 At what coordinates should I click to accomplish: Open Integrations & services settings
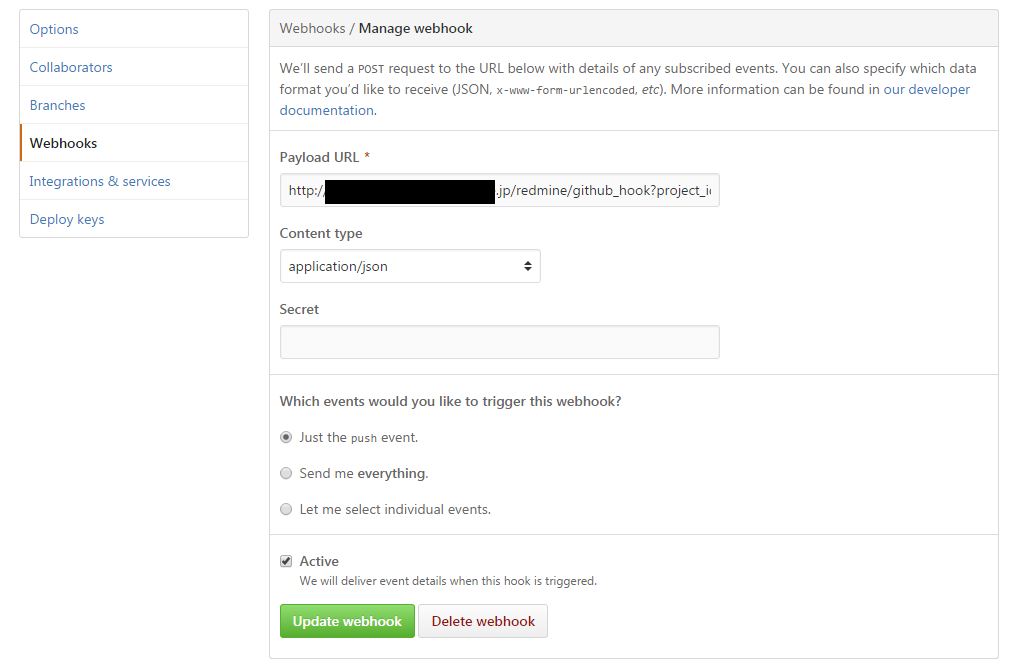pyautogui.click(x=100, y=181)
